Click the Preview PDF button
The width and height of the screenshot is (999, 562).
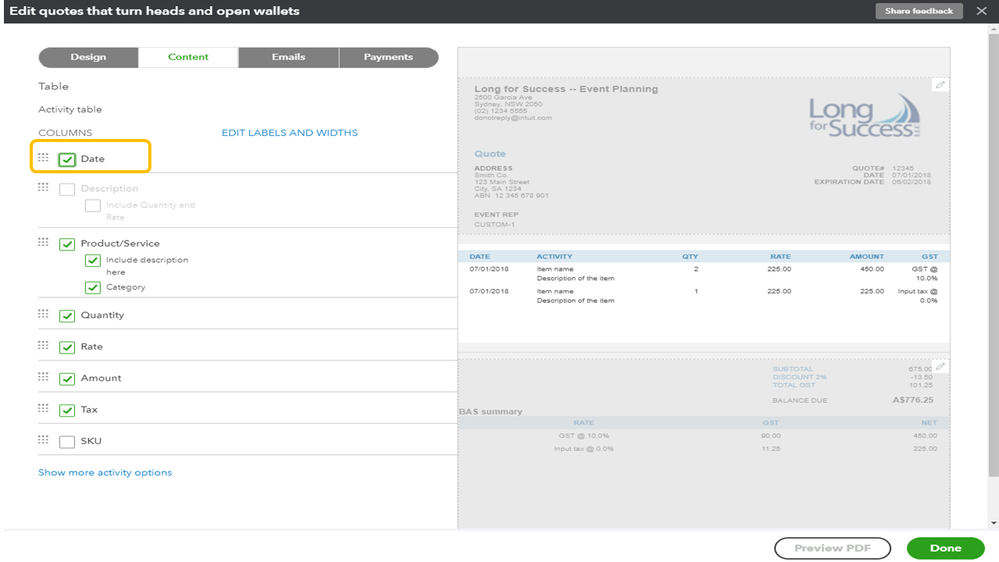coord(832,548)
